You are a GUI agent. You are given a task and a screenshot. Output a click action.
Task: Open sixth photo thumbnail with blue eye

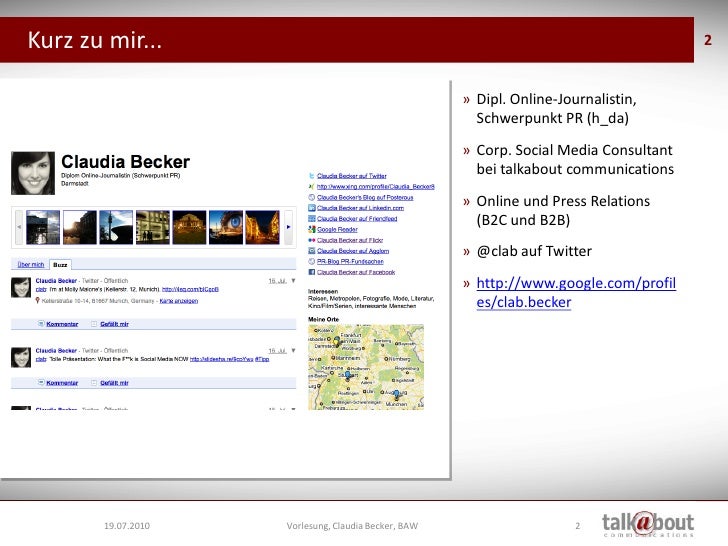click(226, 227)
